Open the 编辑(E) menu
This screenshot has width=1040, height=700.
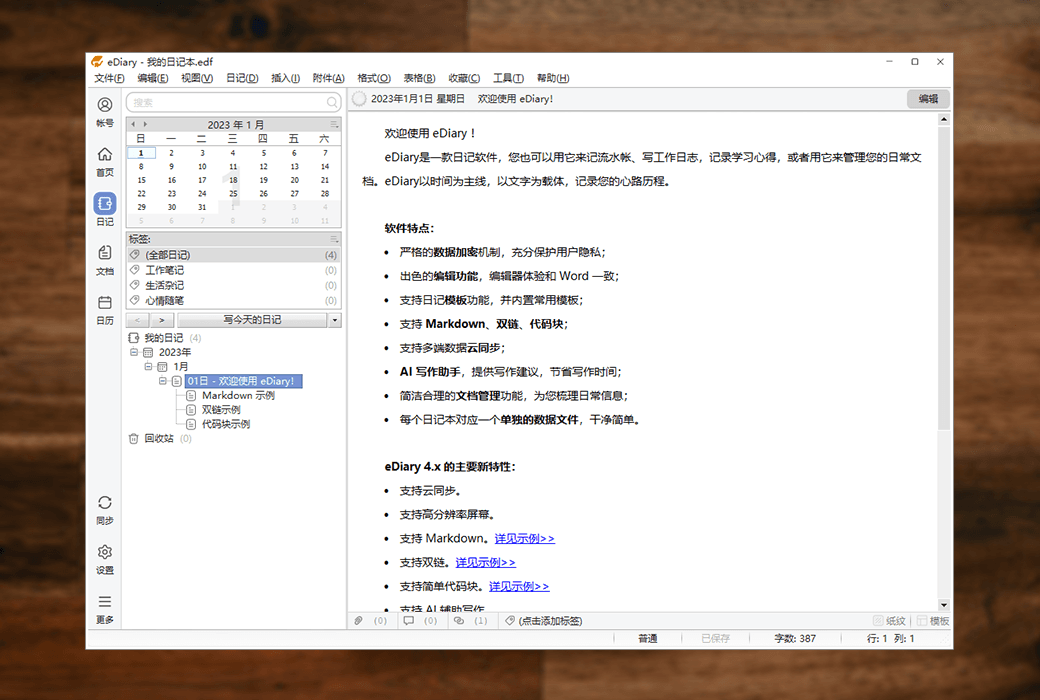tap(153, 78)
